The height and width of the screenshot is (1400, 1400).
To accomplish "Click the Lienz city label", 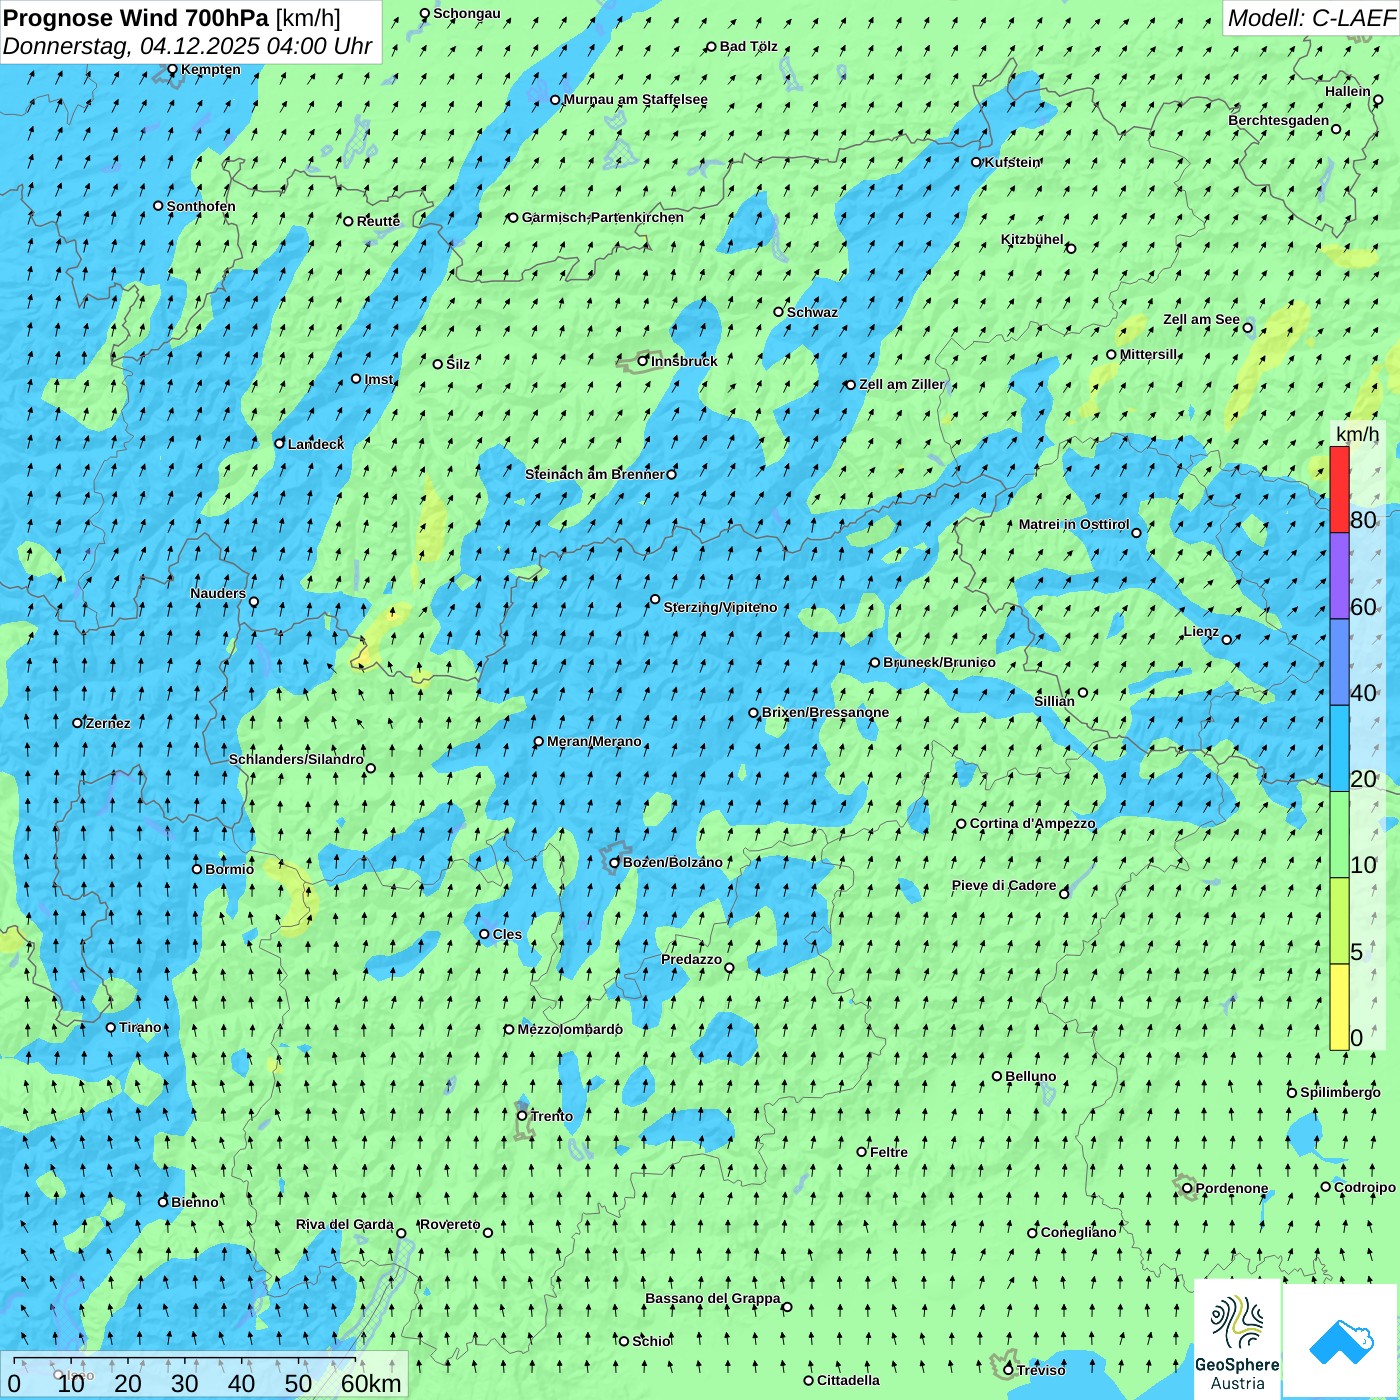I will (1201, 631).
